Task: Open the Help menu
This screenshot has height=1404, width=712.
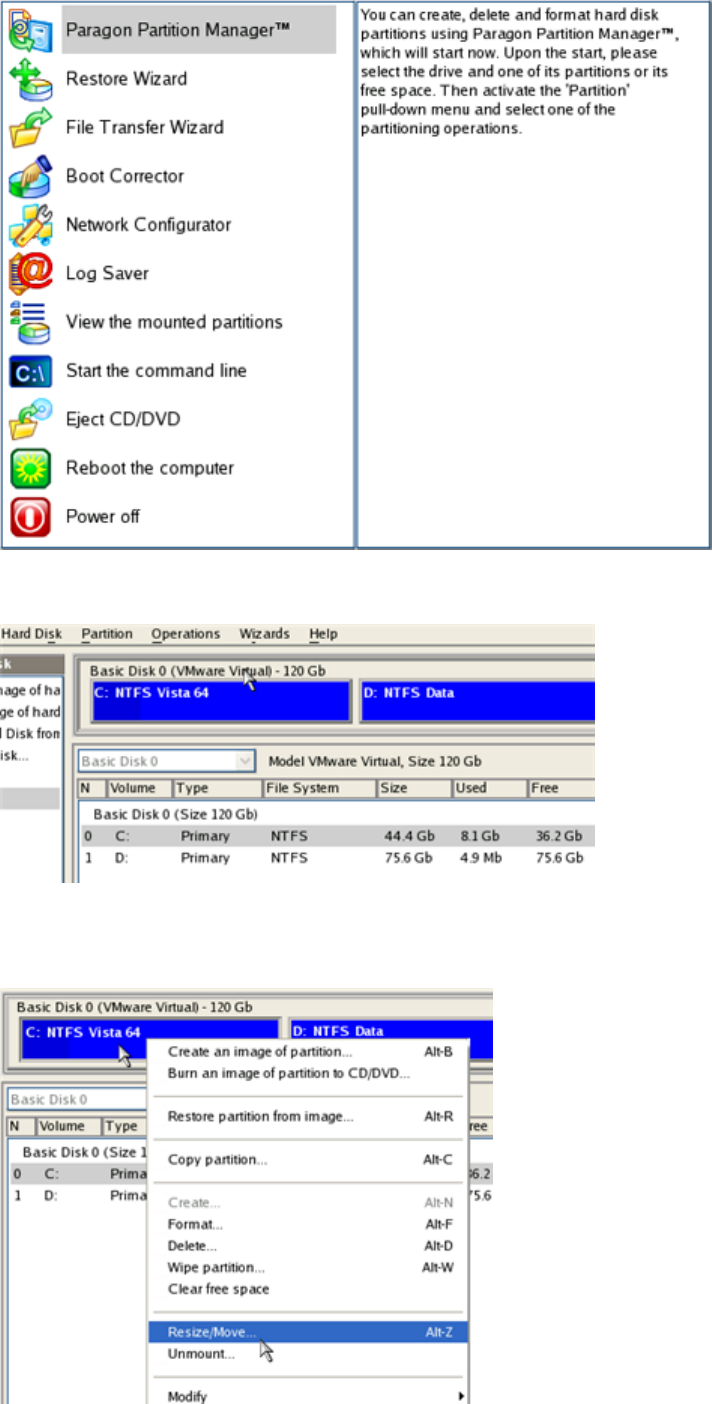Action: tap(323, 634)
